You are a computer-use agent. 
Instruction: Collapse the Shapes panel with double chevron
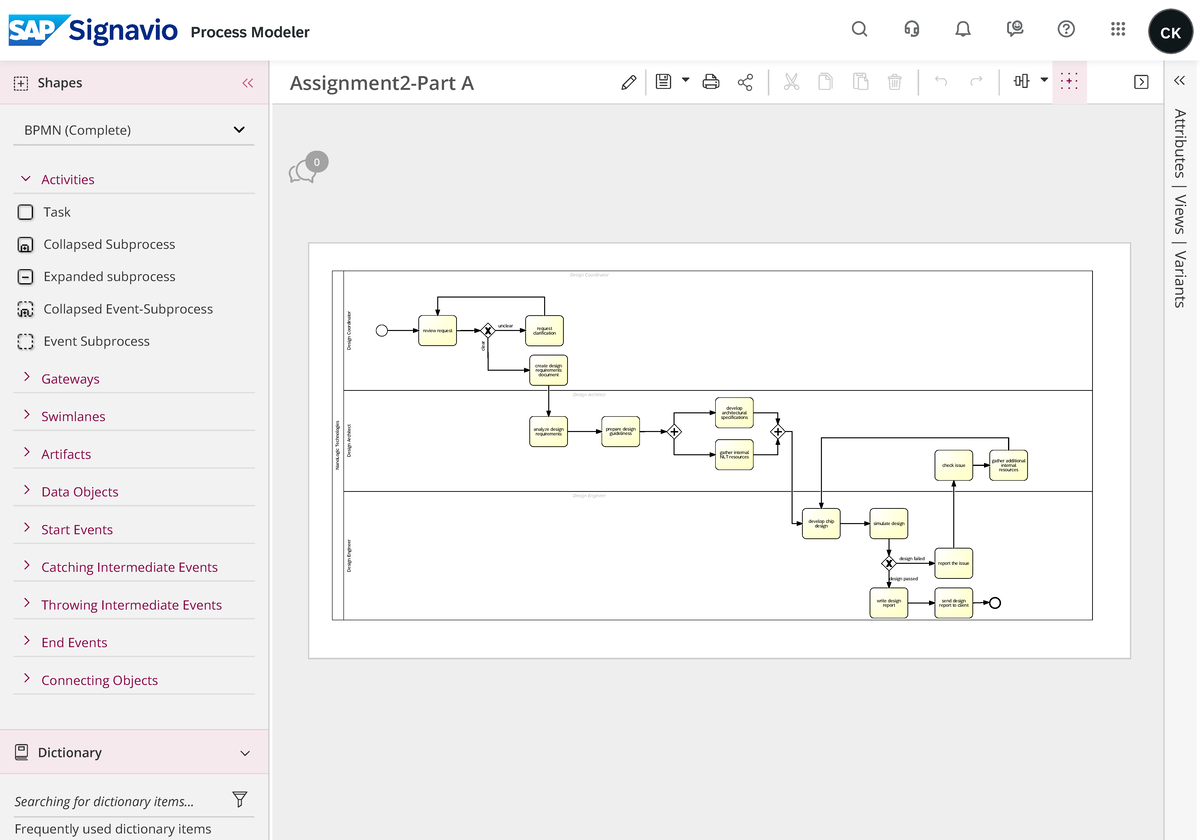(x=248, y=83)
